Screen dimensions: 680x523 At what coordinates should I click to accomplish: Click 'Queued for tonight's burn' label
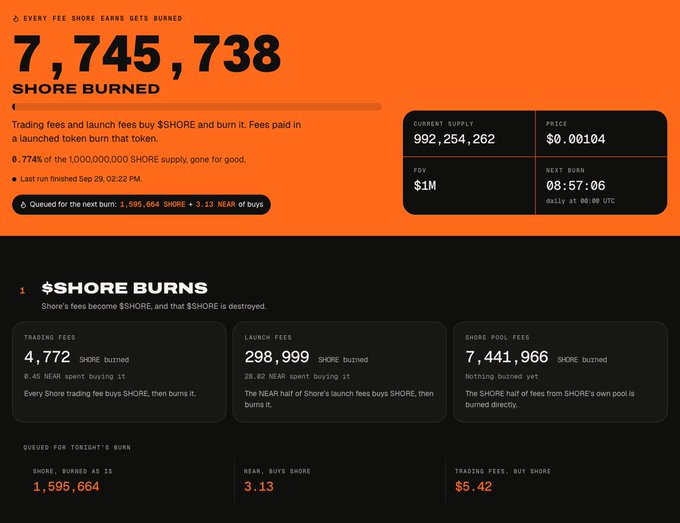(x=77, y=448)
